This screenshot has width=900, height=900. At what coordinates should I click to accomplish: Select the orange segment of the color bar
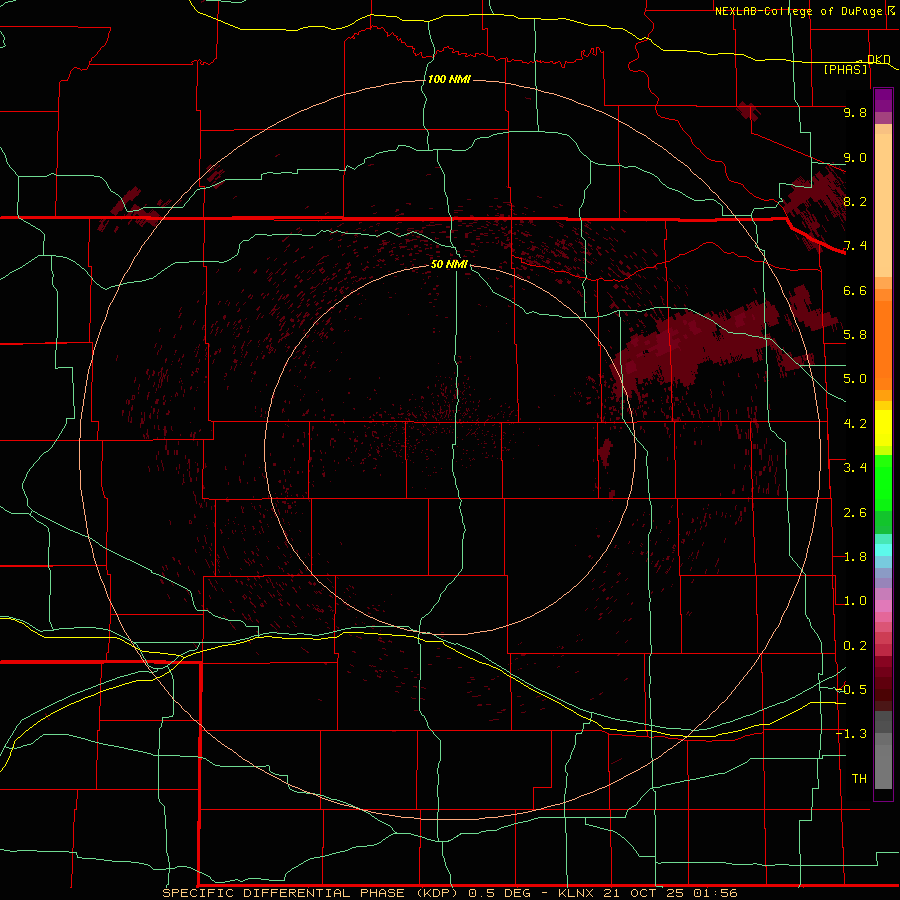pos(883,344)
